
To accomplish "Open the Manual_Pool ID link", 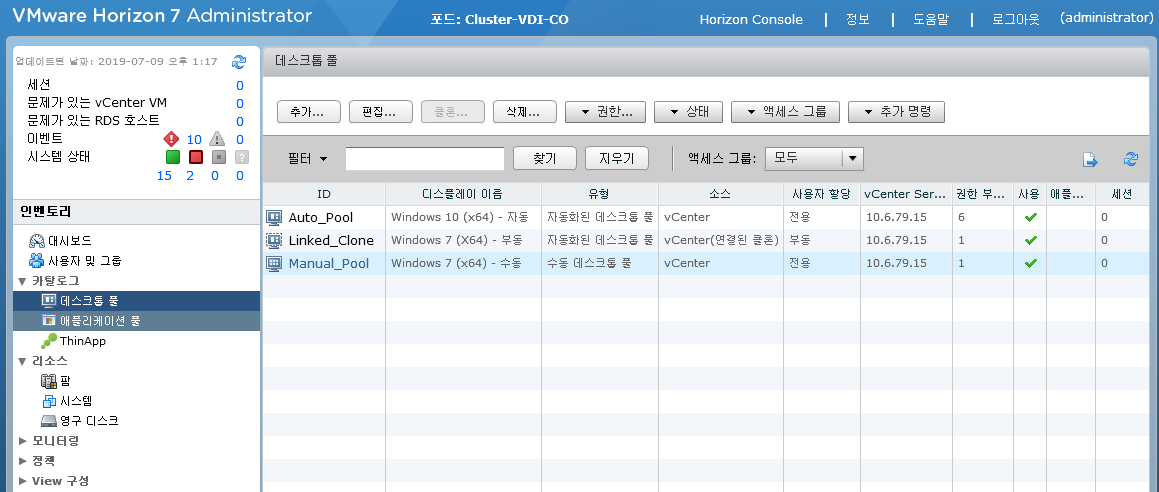I will pos(329,263).
